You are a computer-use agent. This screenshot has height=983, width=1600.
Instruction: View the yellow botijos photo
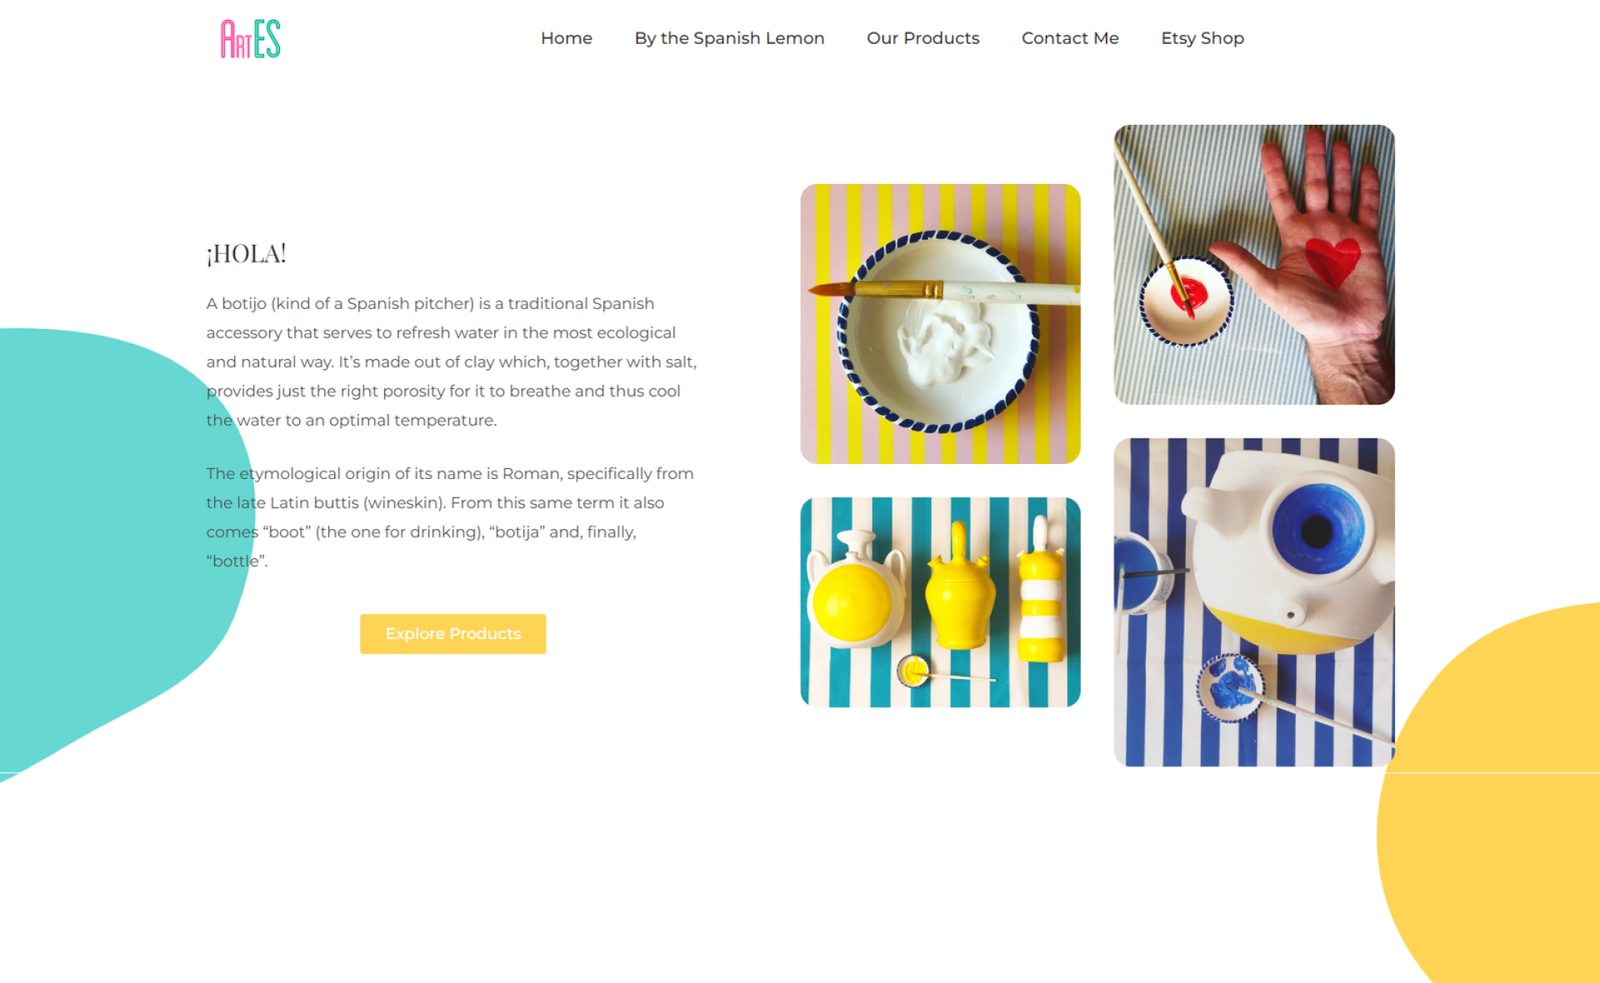(x=940, y=602)
